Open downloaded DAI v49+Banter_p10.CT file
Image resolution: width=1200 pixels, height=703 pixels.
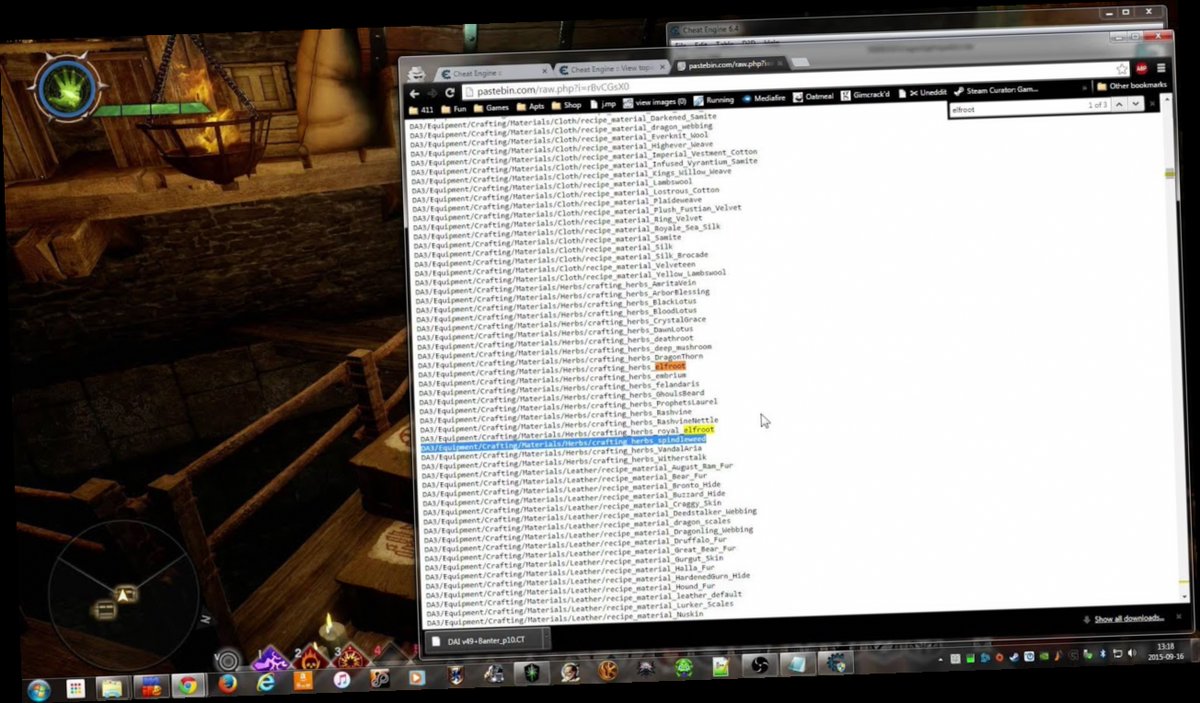pos(487,639)
